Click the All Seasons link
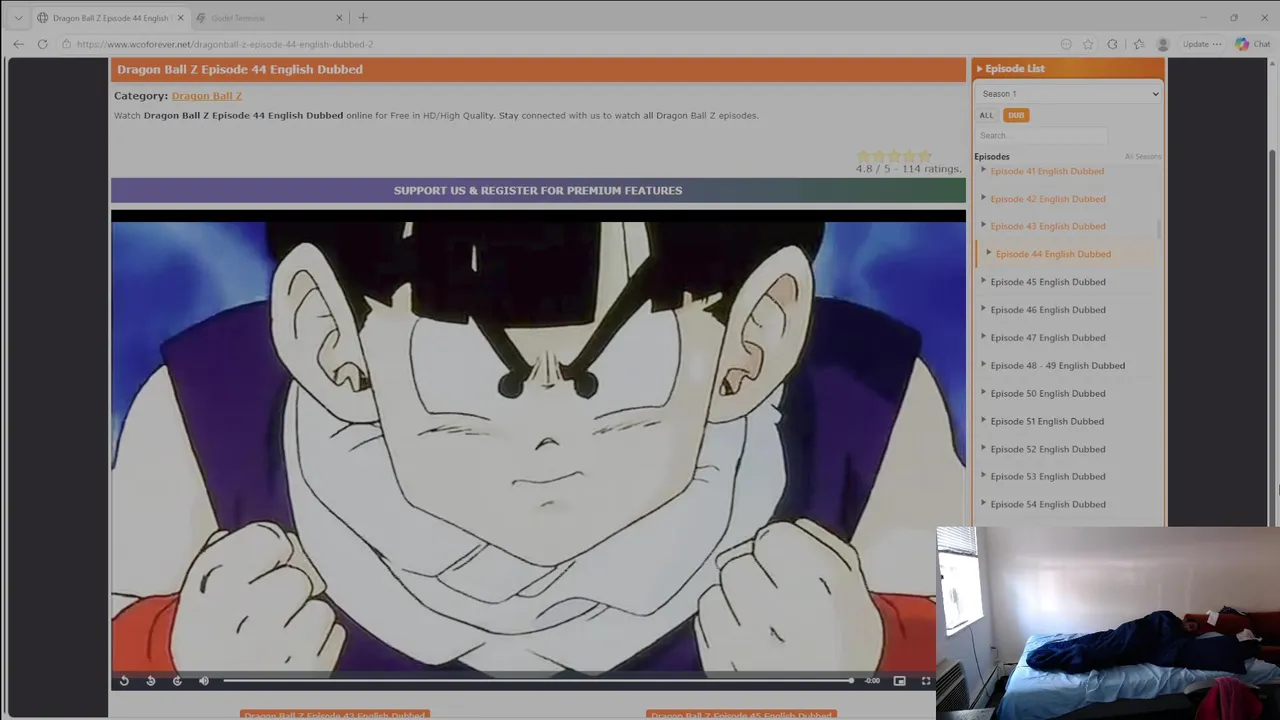 click(x=1142, y=157)
